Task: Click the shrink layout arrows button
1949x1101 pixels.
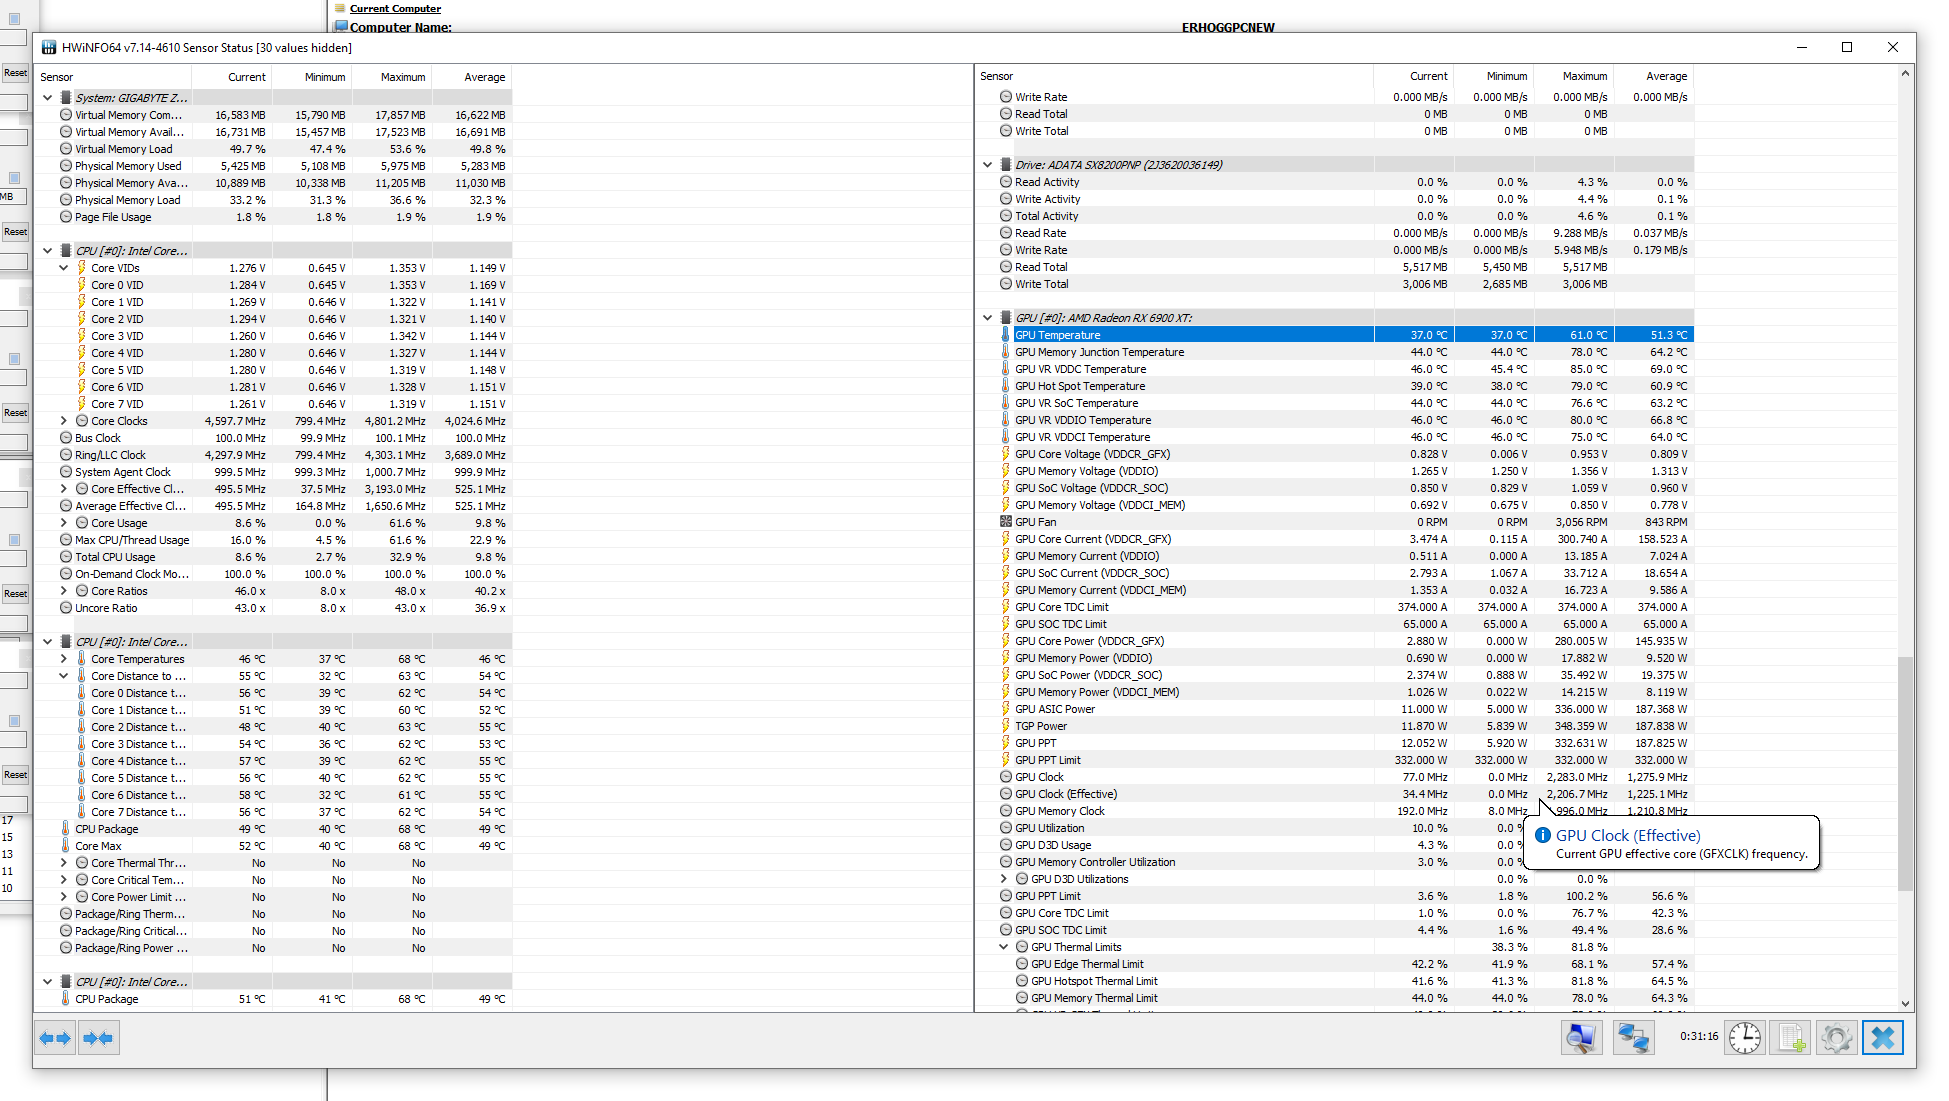Action: [99, 1039]
